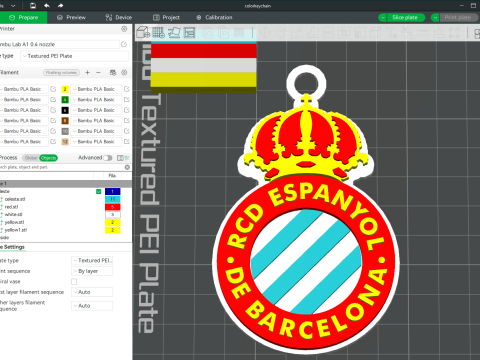
Task: Edit the Bambu Lab A1 printer preset
Action: [124, 44]
